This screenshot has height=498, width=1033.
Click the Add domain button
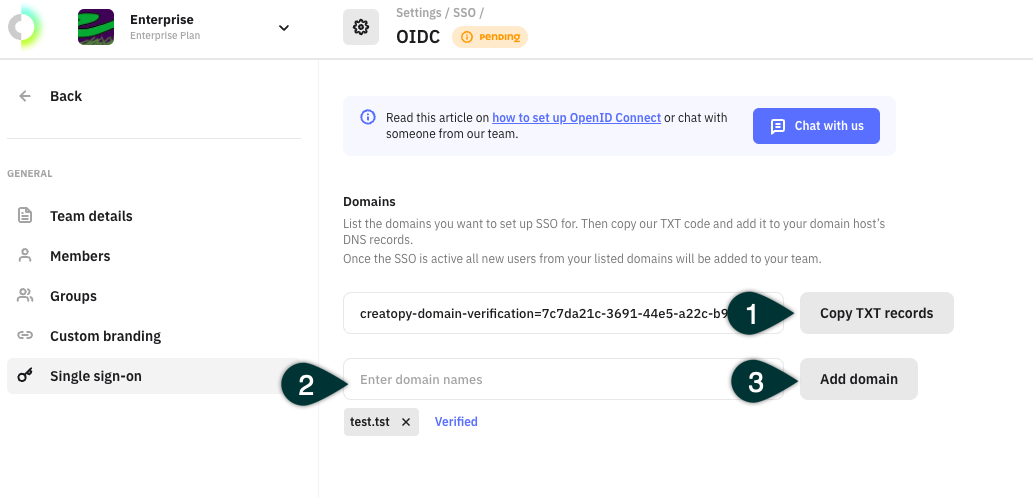click(858, 379)
